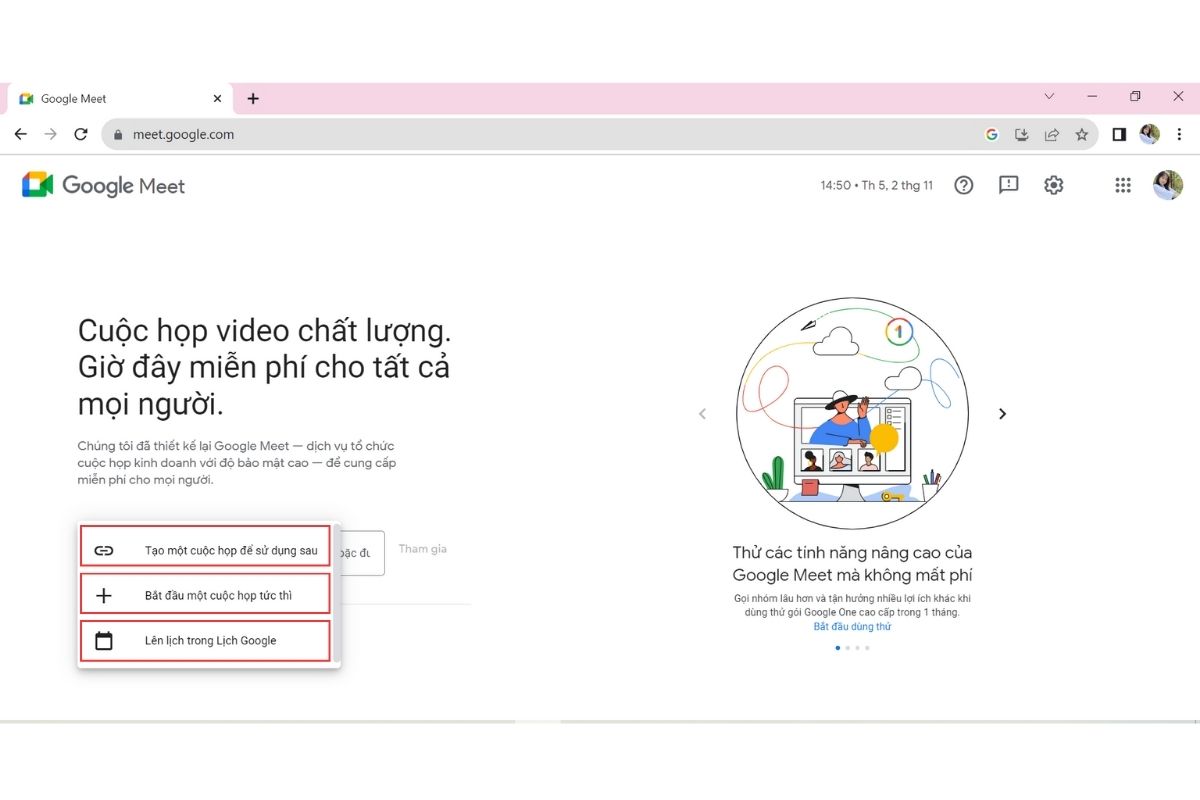Share this page via address bar icon

[1052, 134]
